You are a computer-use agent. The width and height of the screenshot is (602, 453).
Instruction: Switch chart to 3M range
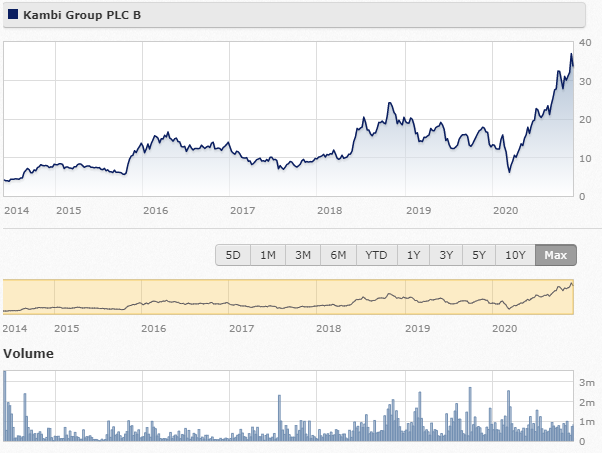303,255
